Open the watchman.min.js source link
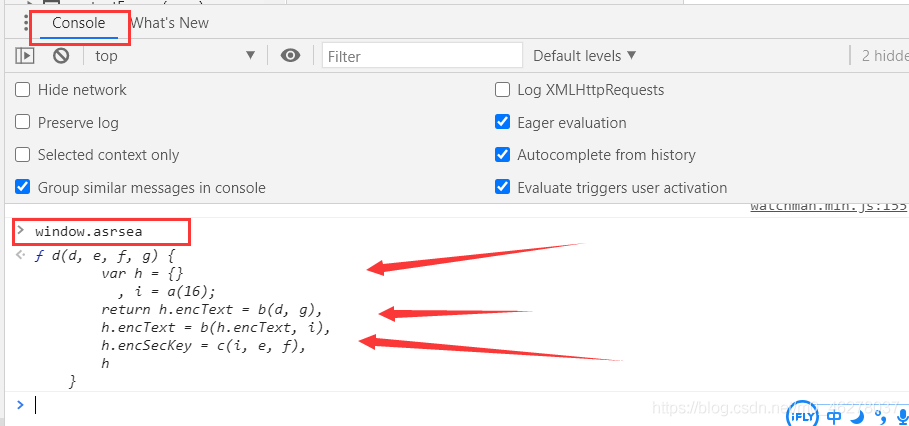Screen dimensions: 909x426 829,206
